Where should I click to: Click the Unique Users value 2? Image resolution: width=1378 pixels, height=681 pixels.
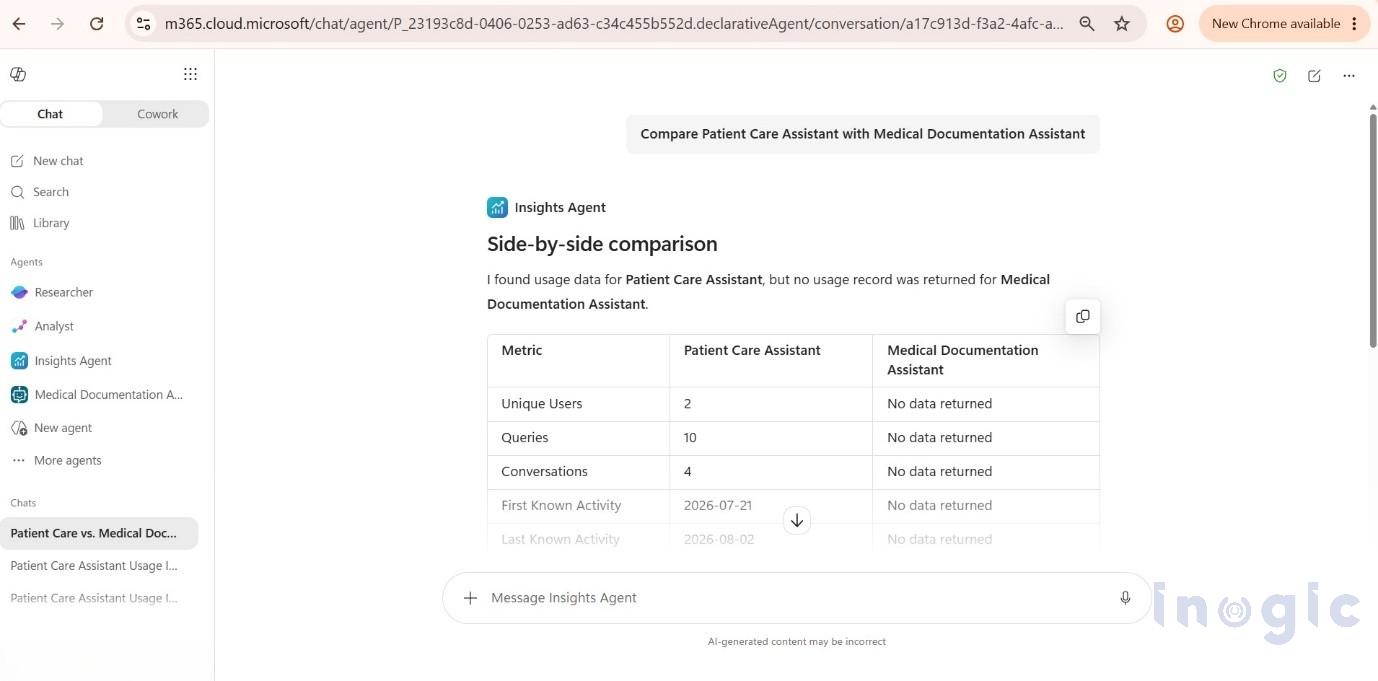(x=688, y=404)
